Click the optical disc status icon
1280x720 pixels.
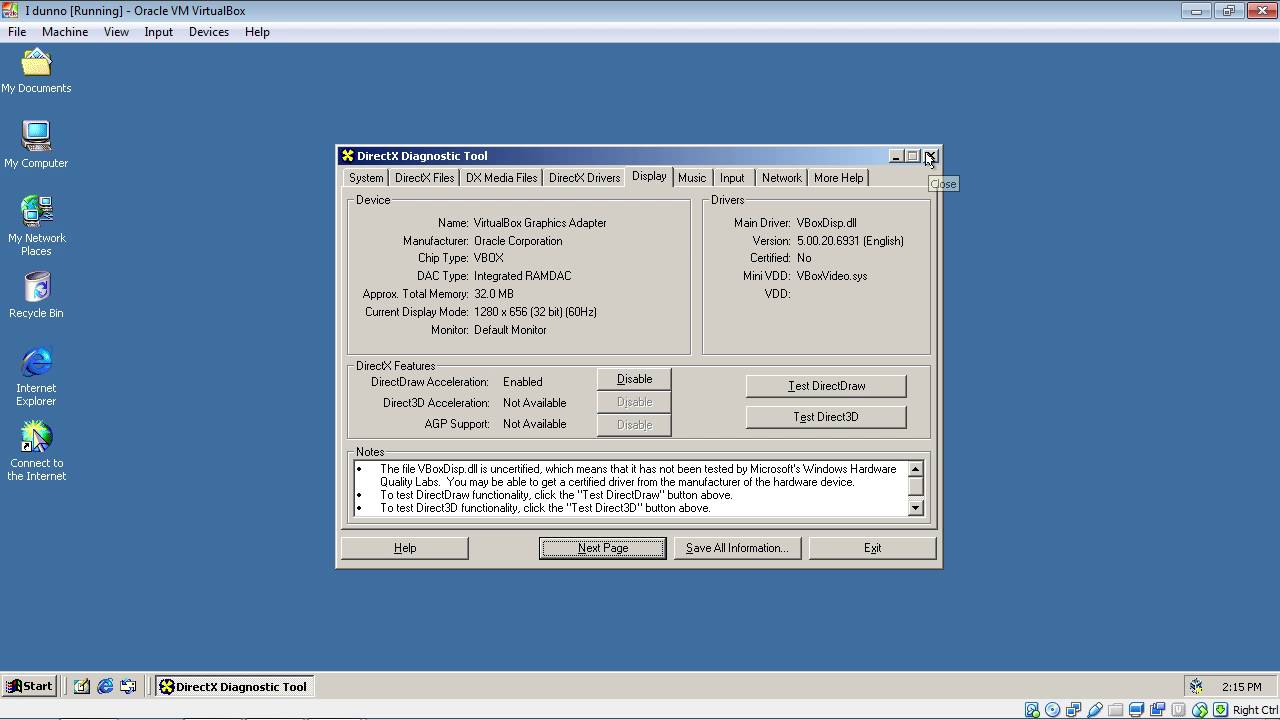coord(1052,710)
